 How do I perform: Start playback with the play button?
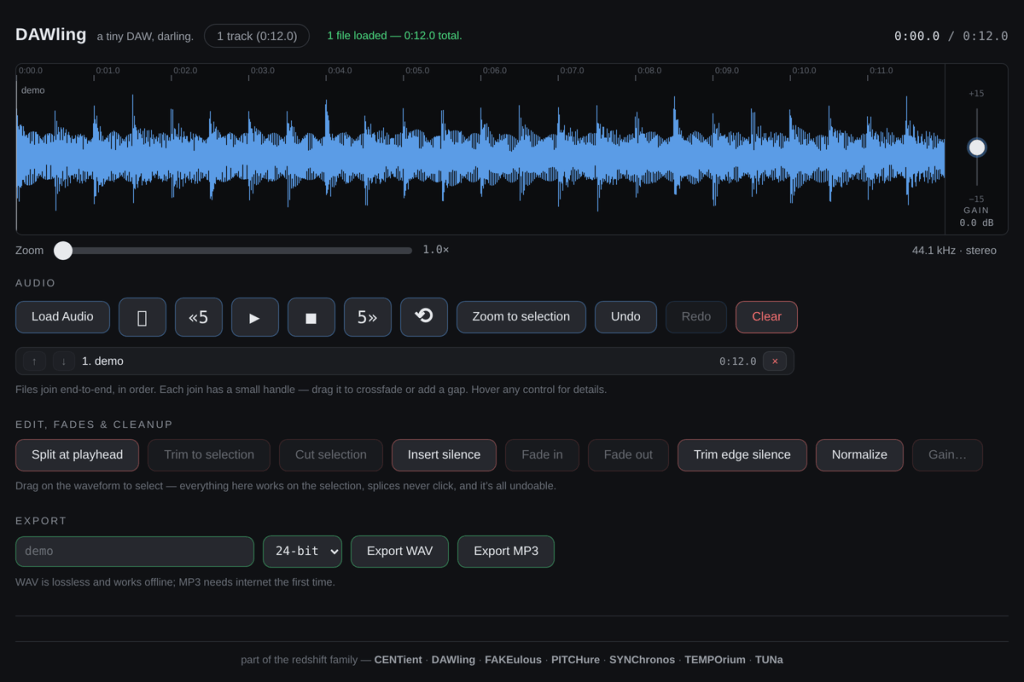coord(255,317)
